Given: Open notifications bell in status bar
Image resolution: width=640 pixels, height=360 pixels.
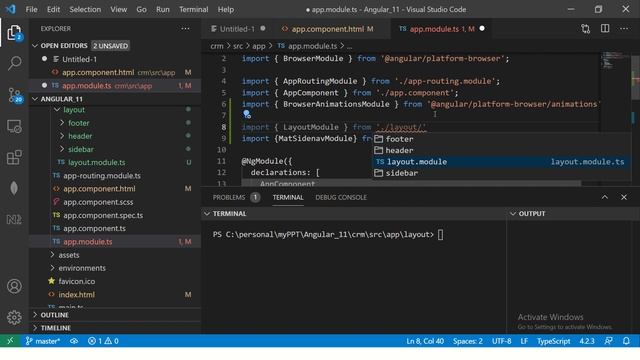Looking at the screenshot, I should pos(626,341).
